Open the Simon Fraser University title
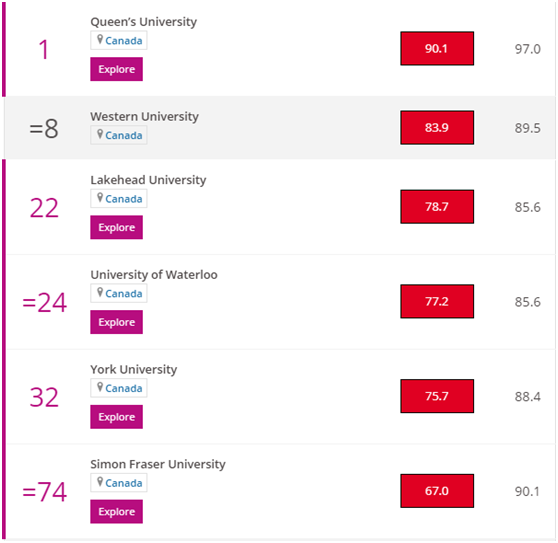 tap(158, 464)
